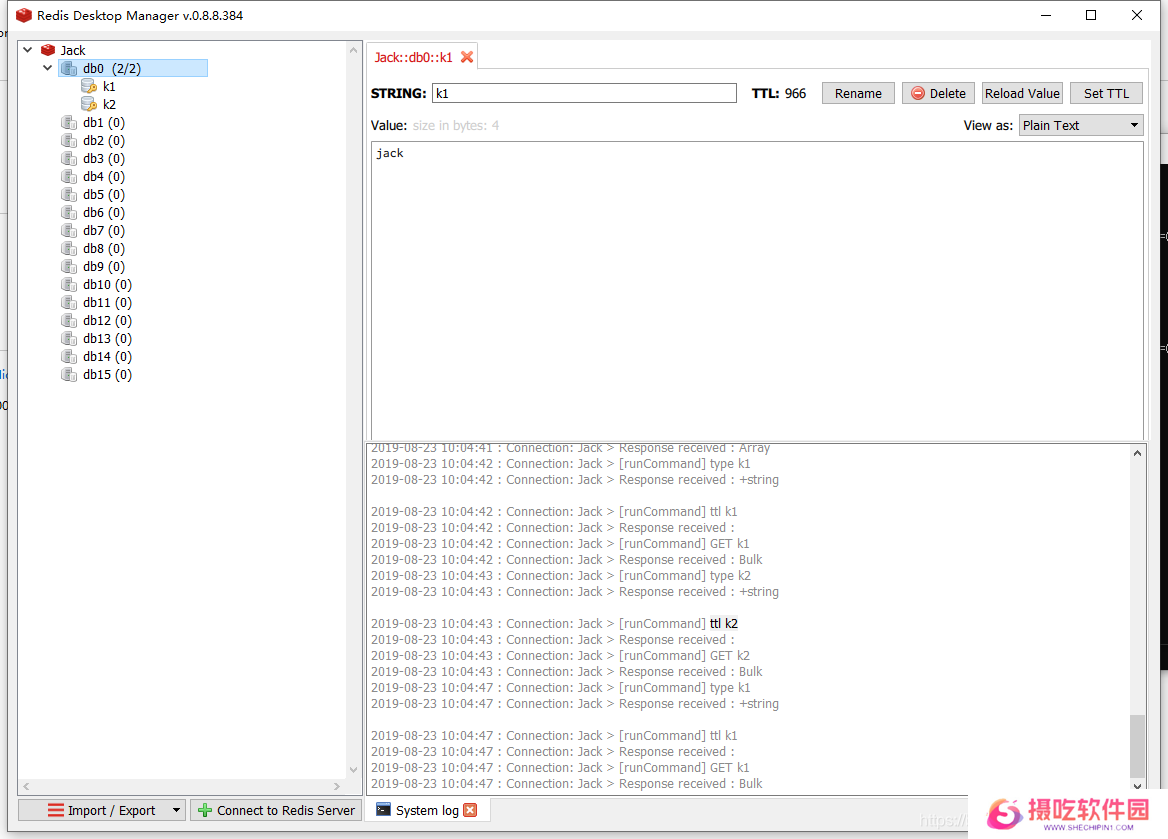Screen dimensions: 1168x839
Task: Click the db7 database icon
Action: click(x=69, y=230)
